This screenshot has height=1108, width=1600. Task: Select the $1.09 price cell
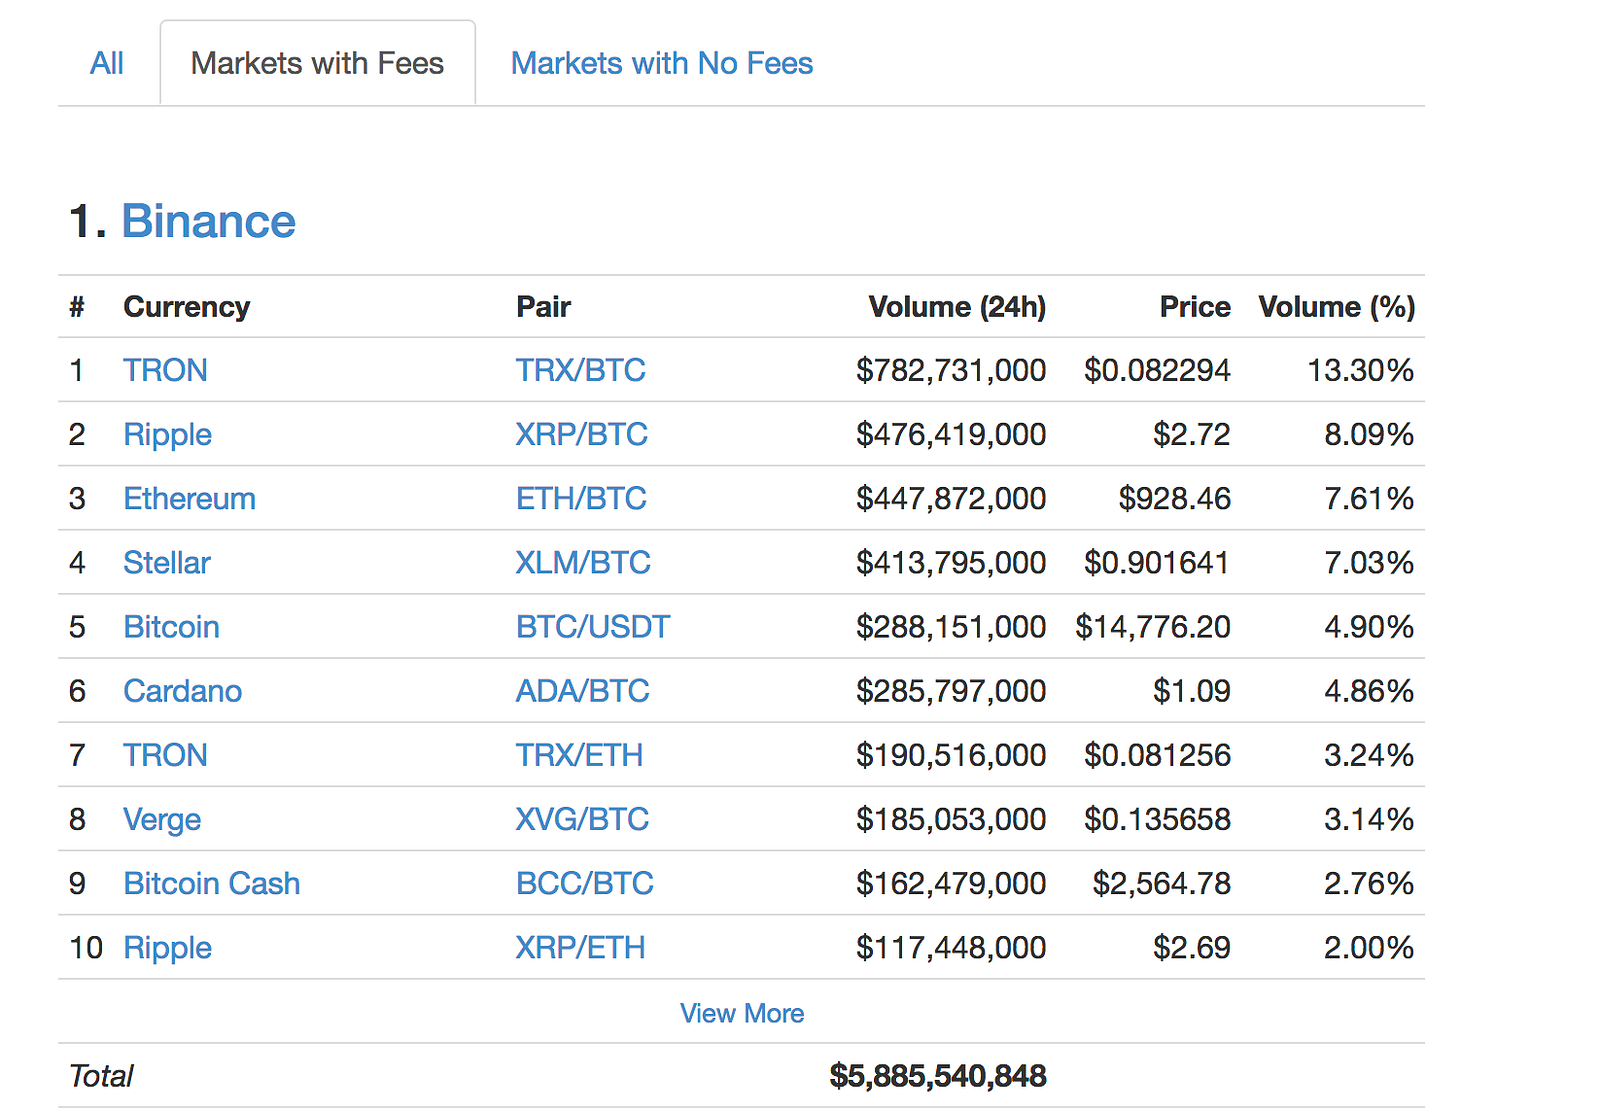click(x=1191, y=690)
